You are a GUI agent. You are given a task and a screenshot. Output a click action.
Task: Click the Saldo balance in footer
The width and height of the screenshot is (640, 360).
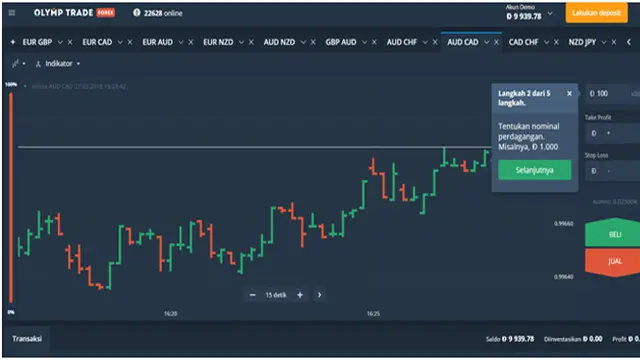click(510, 339)
